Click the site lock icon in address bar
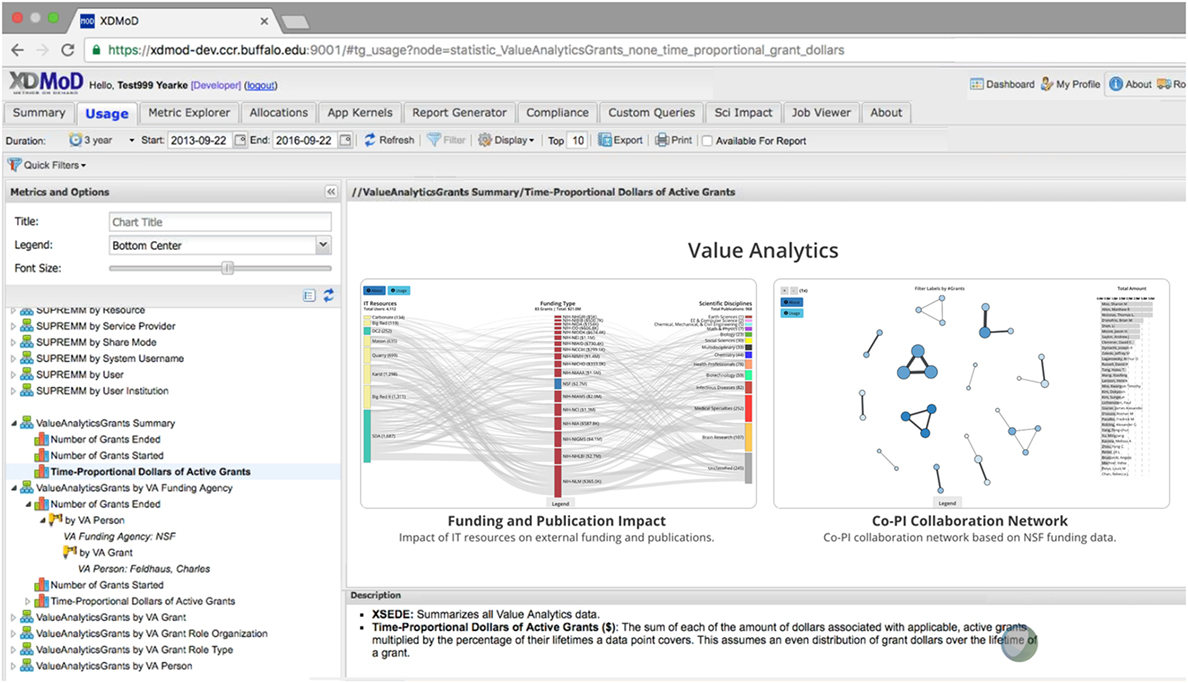The image size is (1188, 683). [x=95, y=50]
